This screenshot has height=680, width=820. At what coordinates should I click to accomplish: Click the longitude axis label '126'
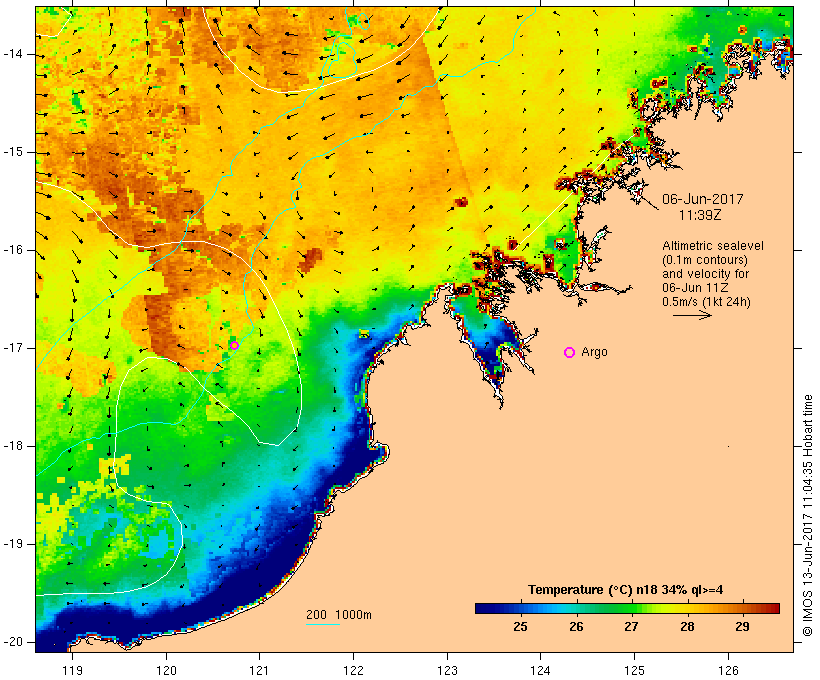[728, 670]
